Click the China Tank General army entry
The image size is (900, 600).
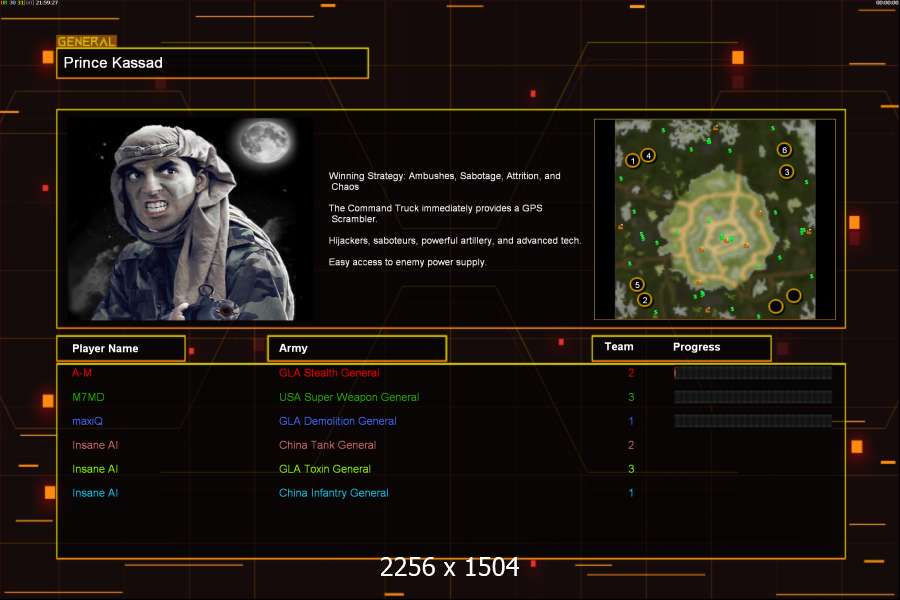click(327, 445)
